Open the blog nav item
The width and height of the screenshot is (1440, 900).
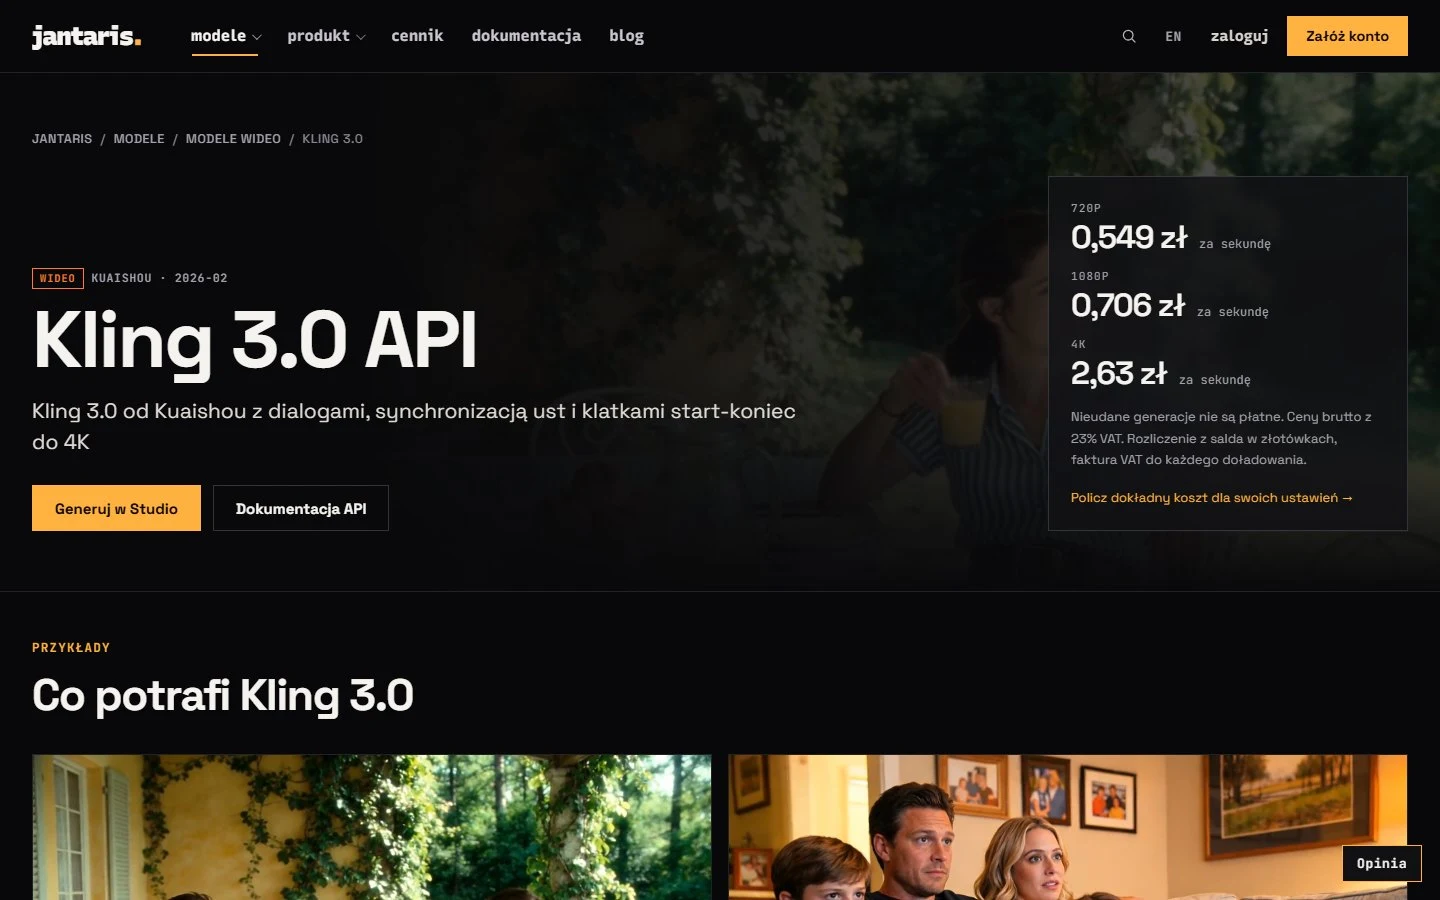(x=627, y=36)
